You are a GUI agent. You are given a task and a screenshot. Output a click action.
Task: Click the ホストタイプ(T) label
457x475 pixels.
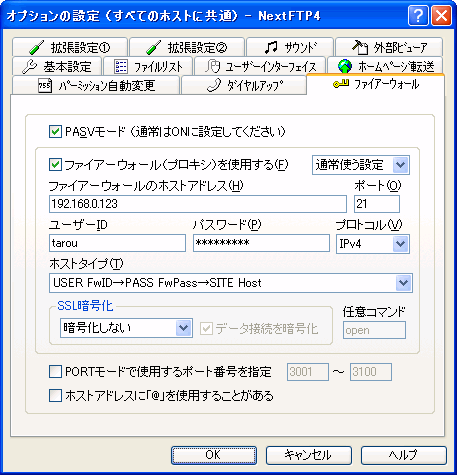coord(86,264)
